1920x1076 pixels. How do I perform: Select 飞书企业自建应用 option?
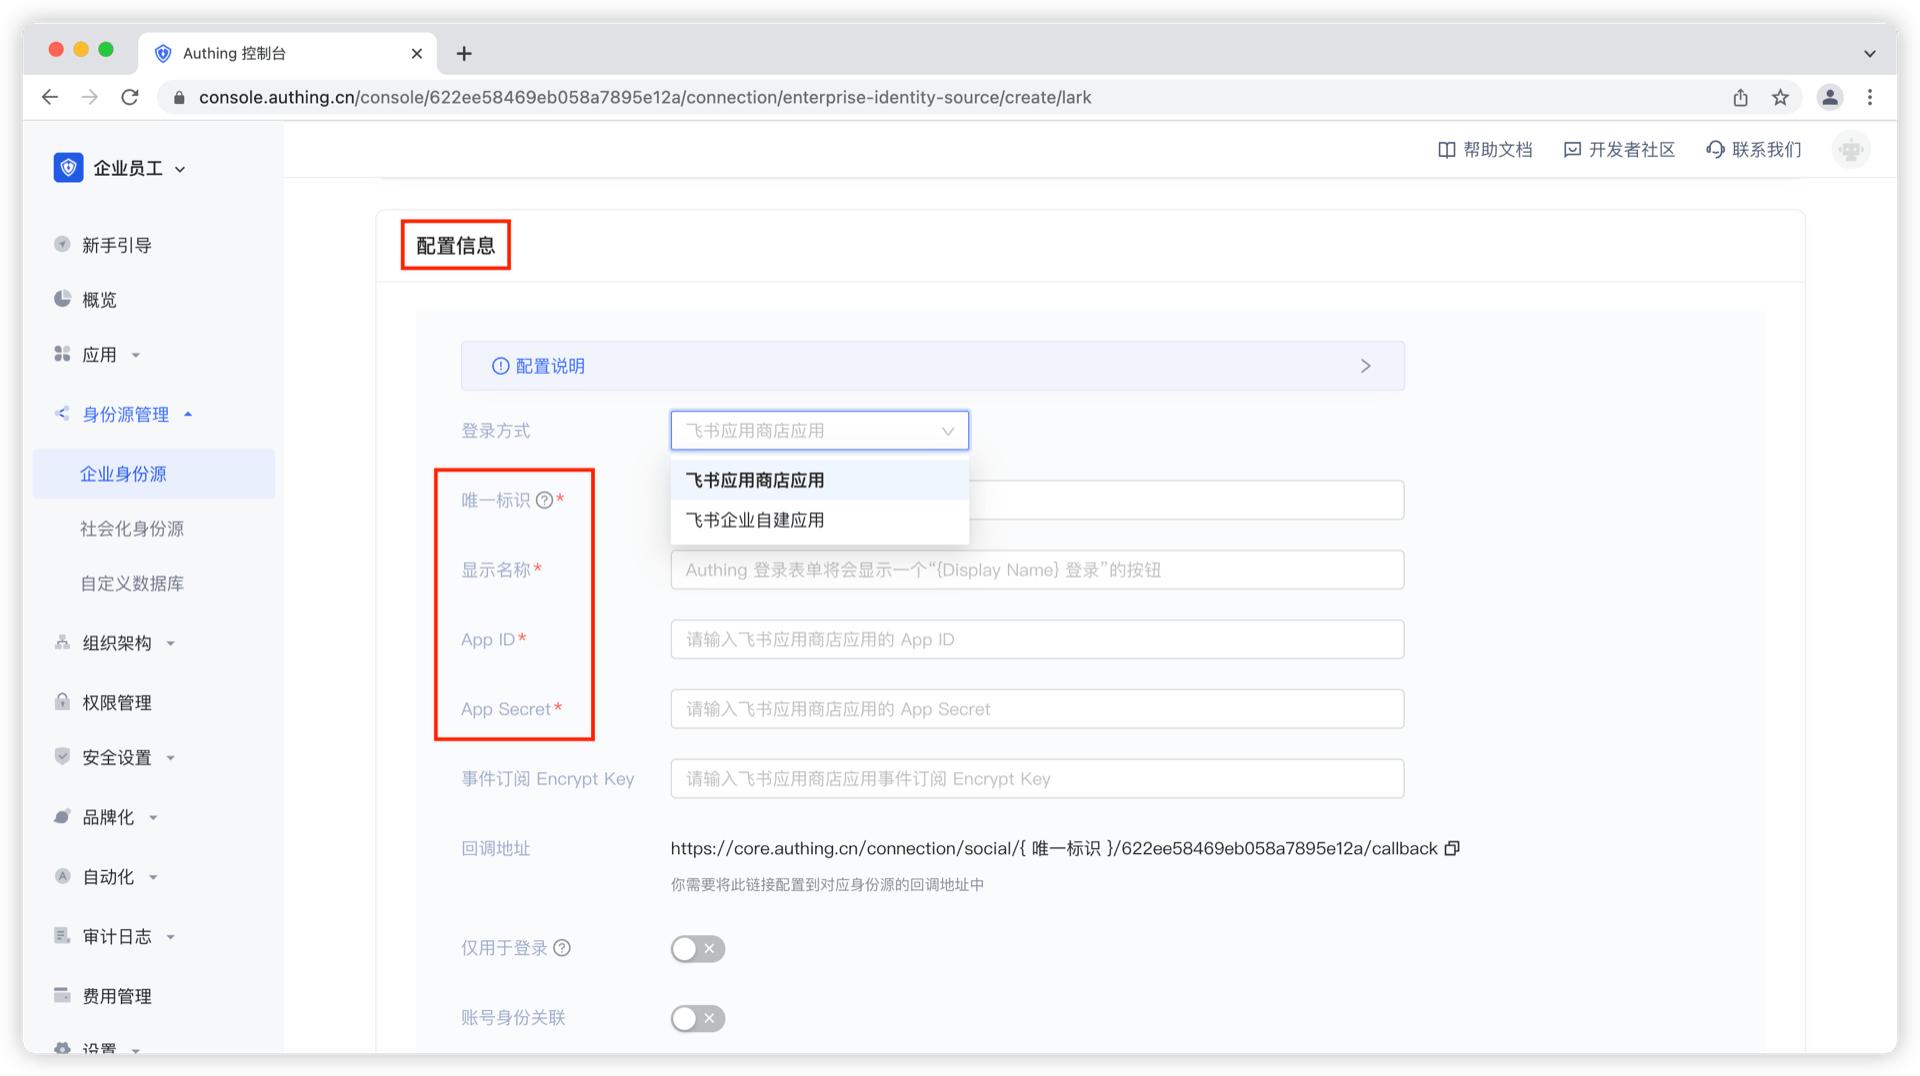(x=819, y=520)
